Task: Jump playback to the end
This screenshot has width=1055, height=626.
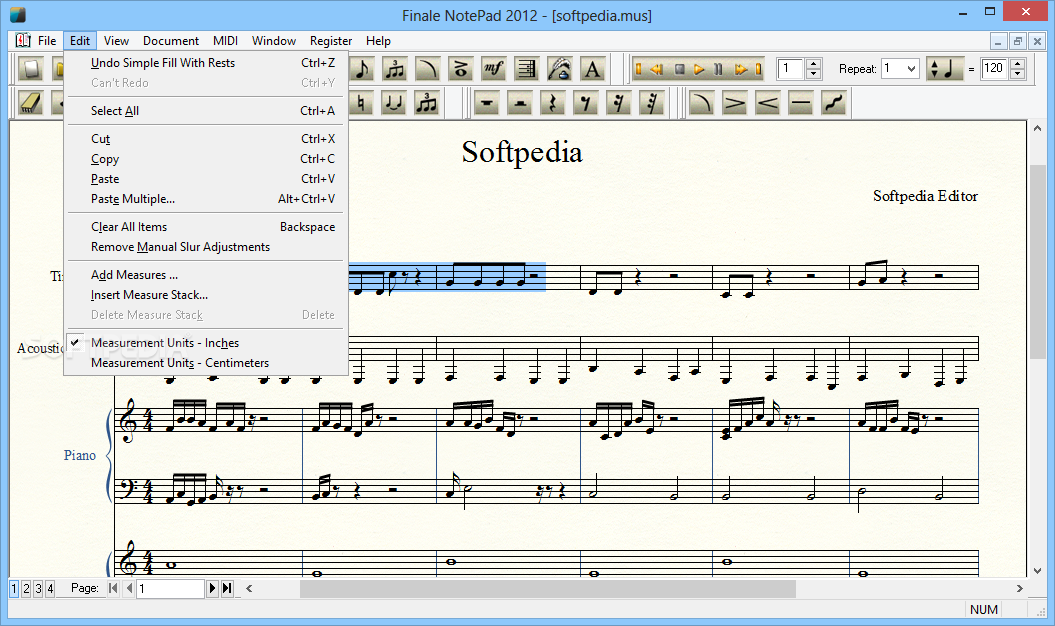Action: [758, 69]
